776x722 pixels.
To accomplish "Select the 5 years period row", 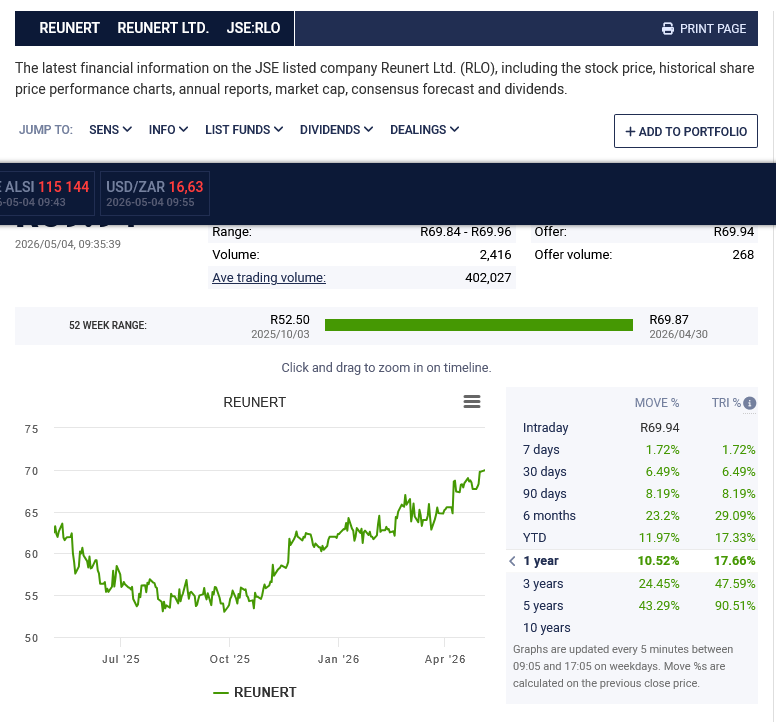I will (631, 606).
